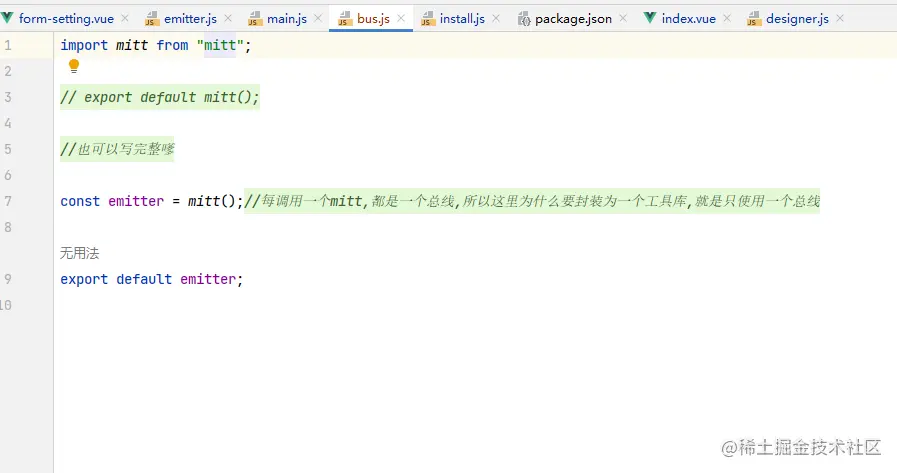Viewport: 897px width, 473px height.
Task: Close the emitter.js tab
Action: click(x=228, y=18)
